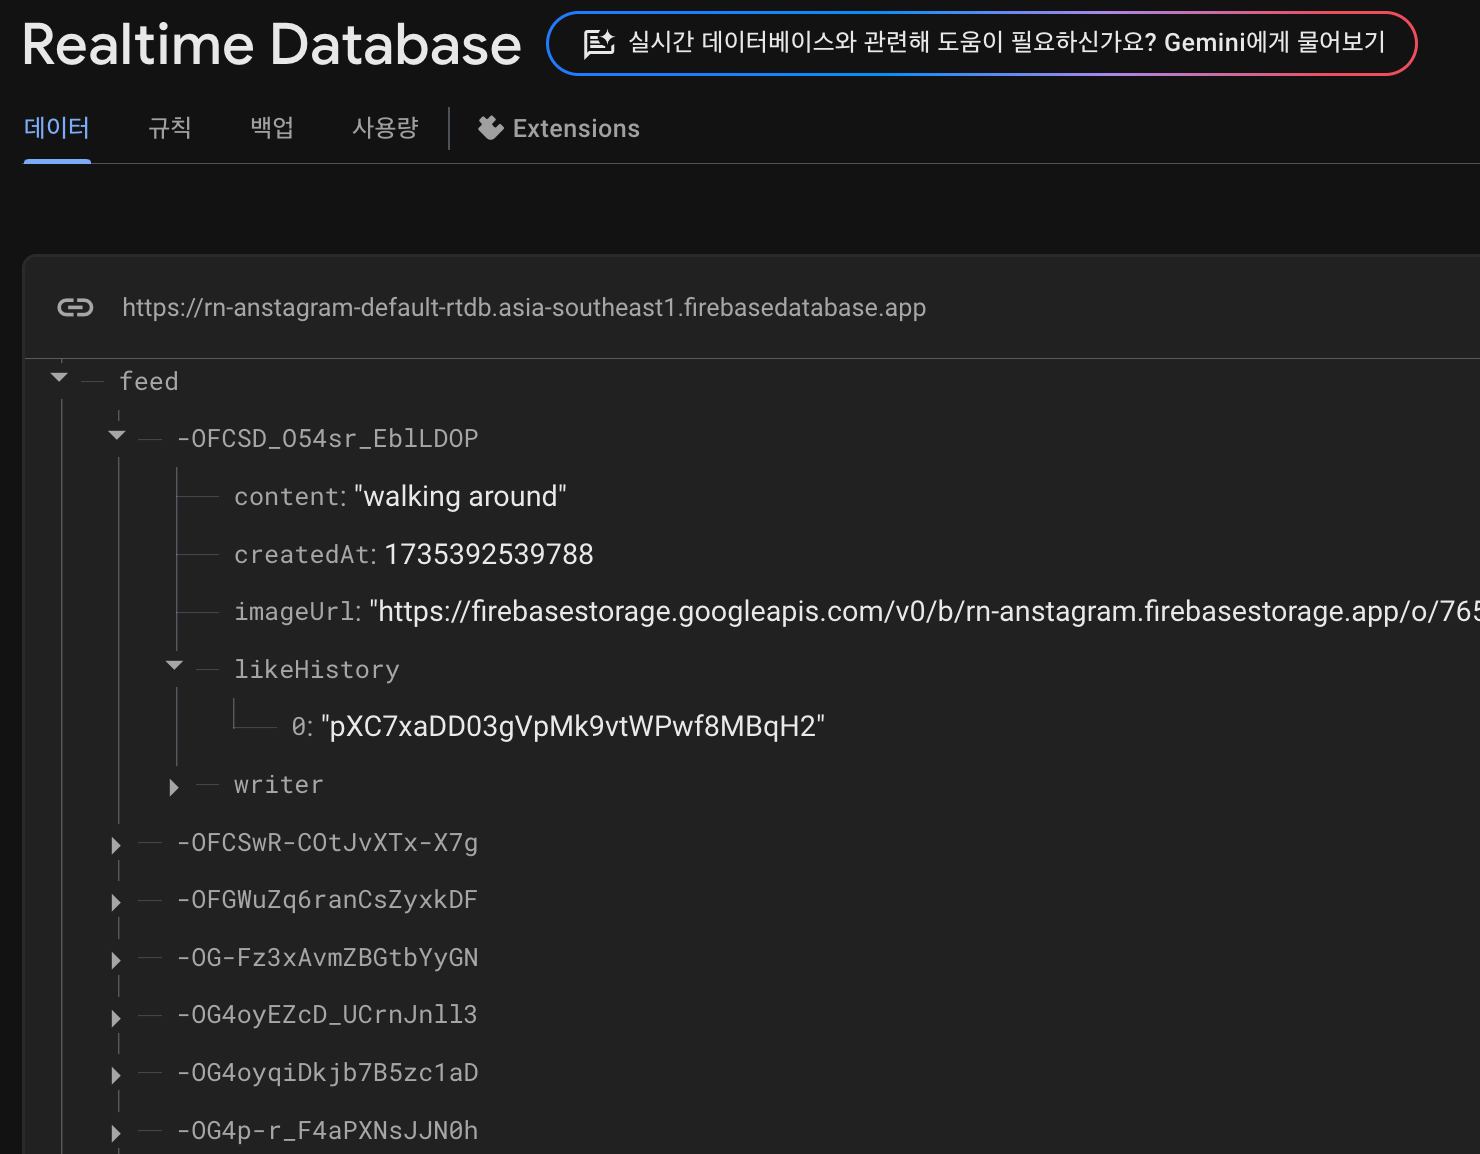Expand the -OG4oyqiDkjb7B5zc1aD node
Image resolution: width=1480 pixels, height=1154 pixels.
coord(116,1075)
